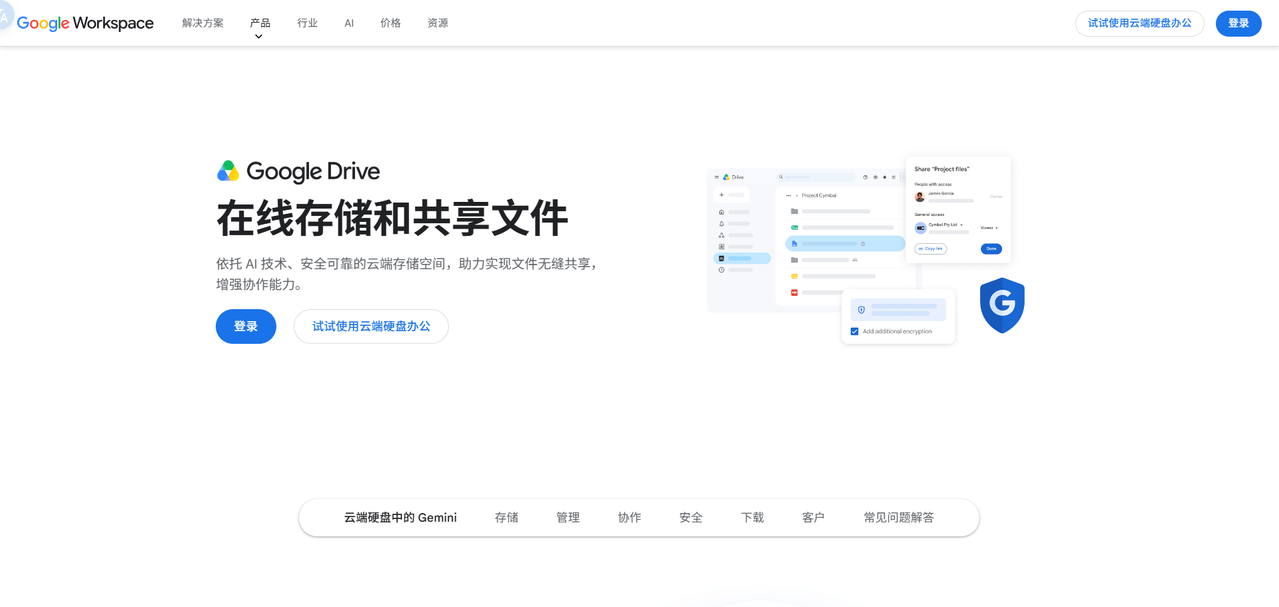The width and height of the screenshot is (1279, 607).
Task: Switch to the 安全 tab
Action: [691, 517]
